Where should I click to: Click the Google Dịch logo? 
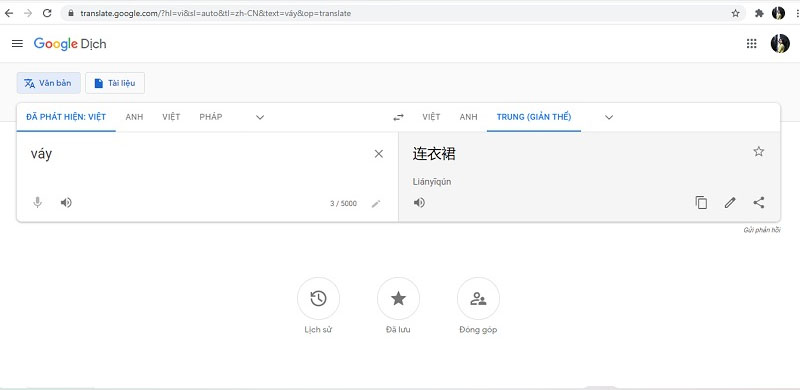tap(70, 44)
